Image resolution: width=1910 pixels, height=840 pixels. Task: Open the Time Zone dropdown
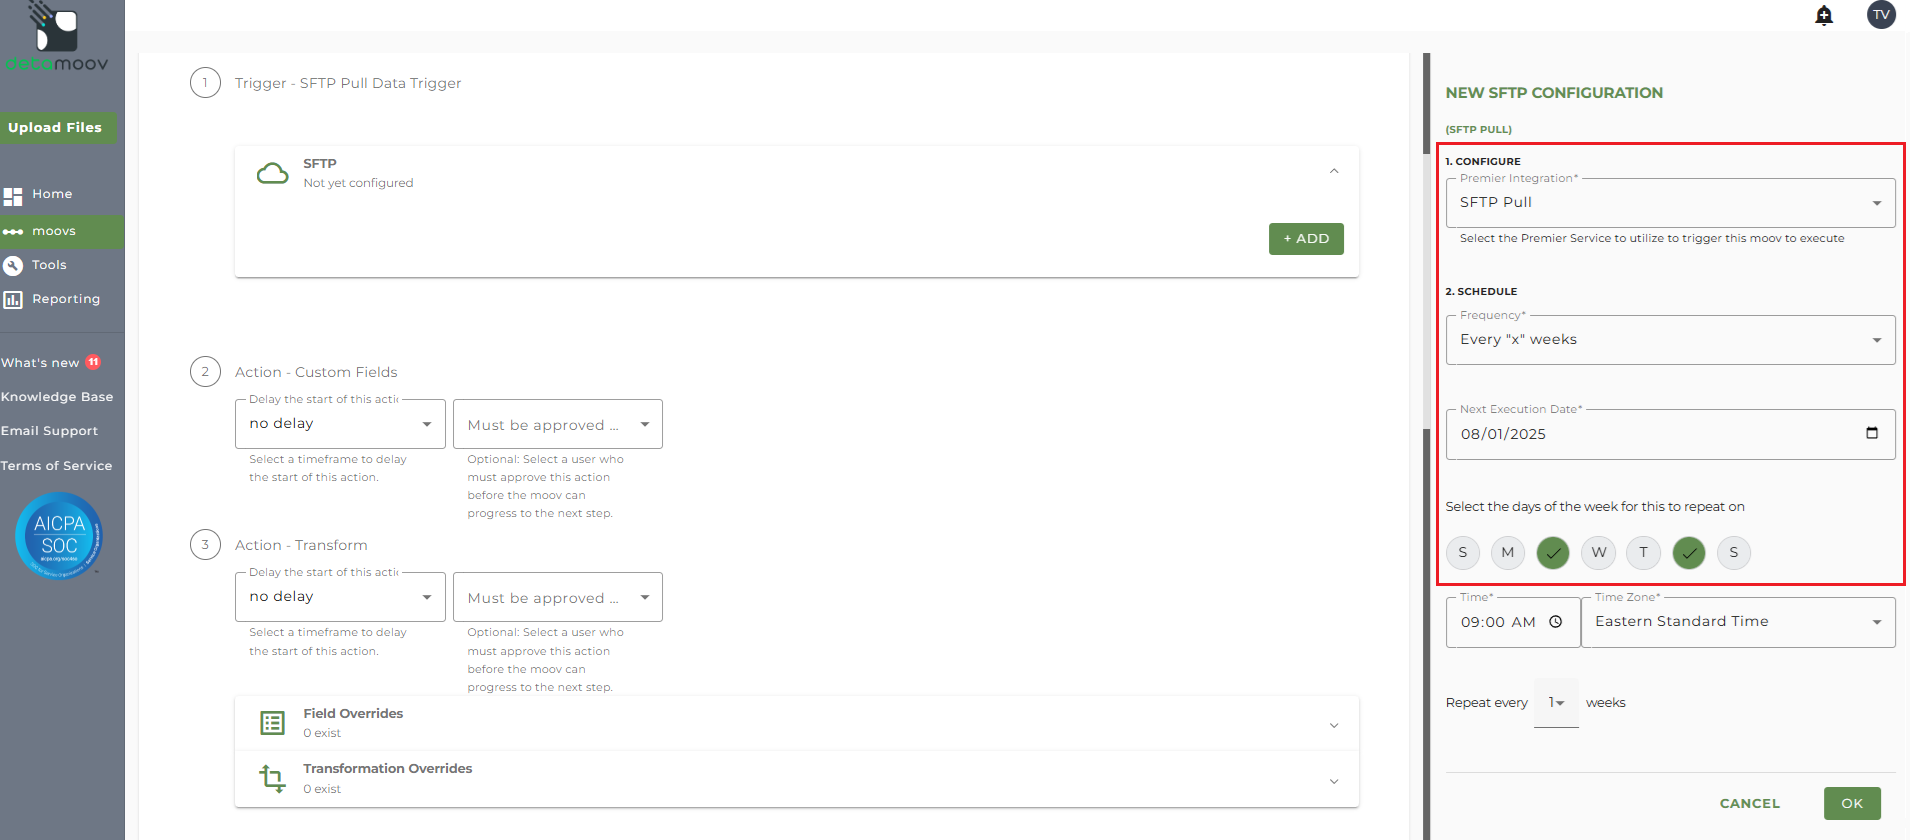(x=1738, y=622)
